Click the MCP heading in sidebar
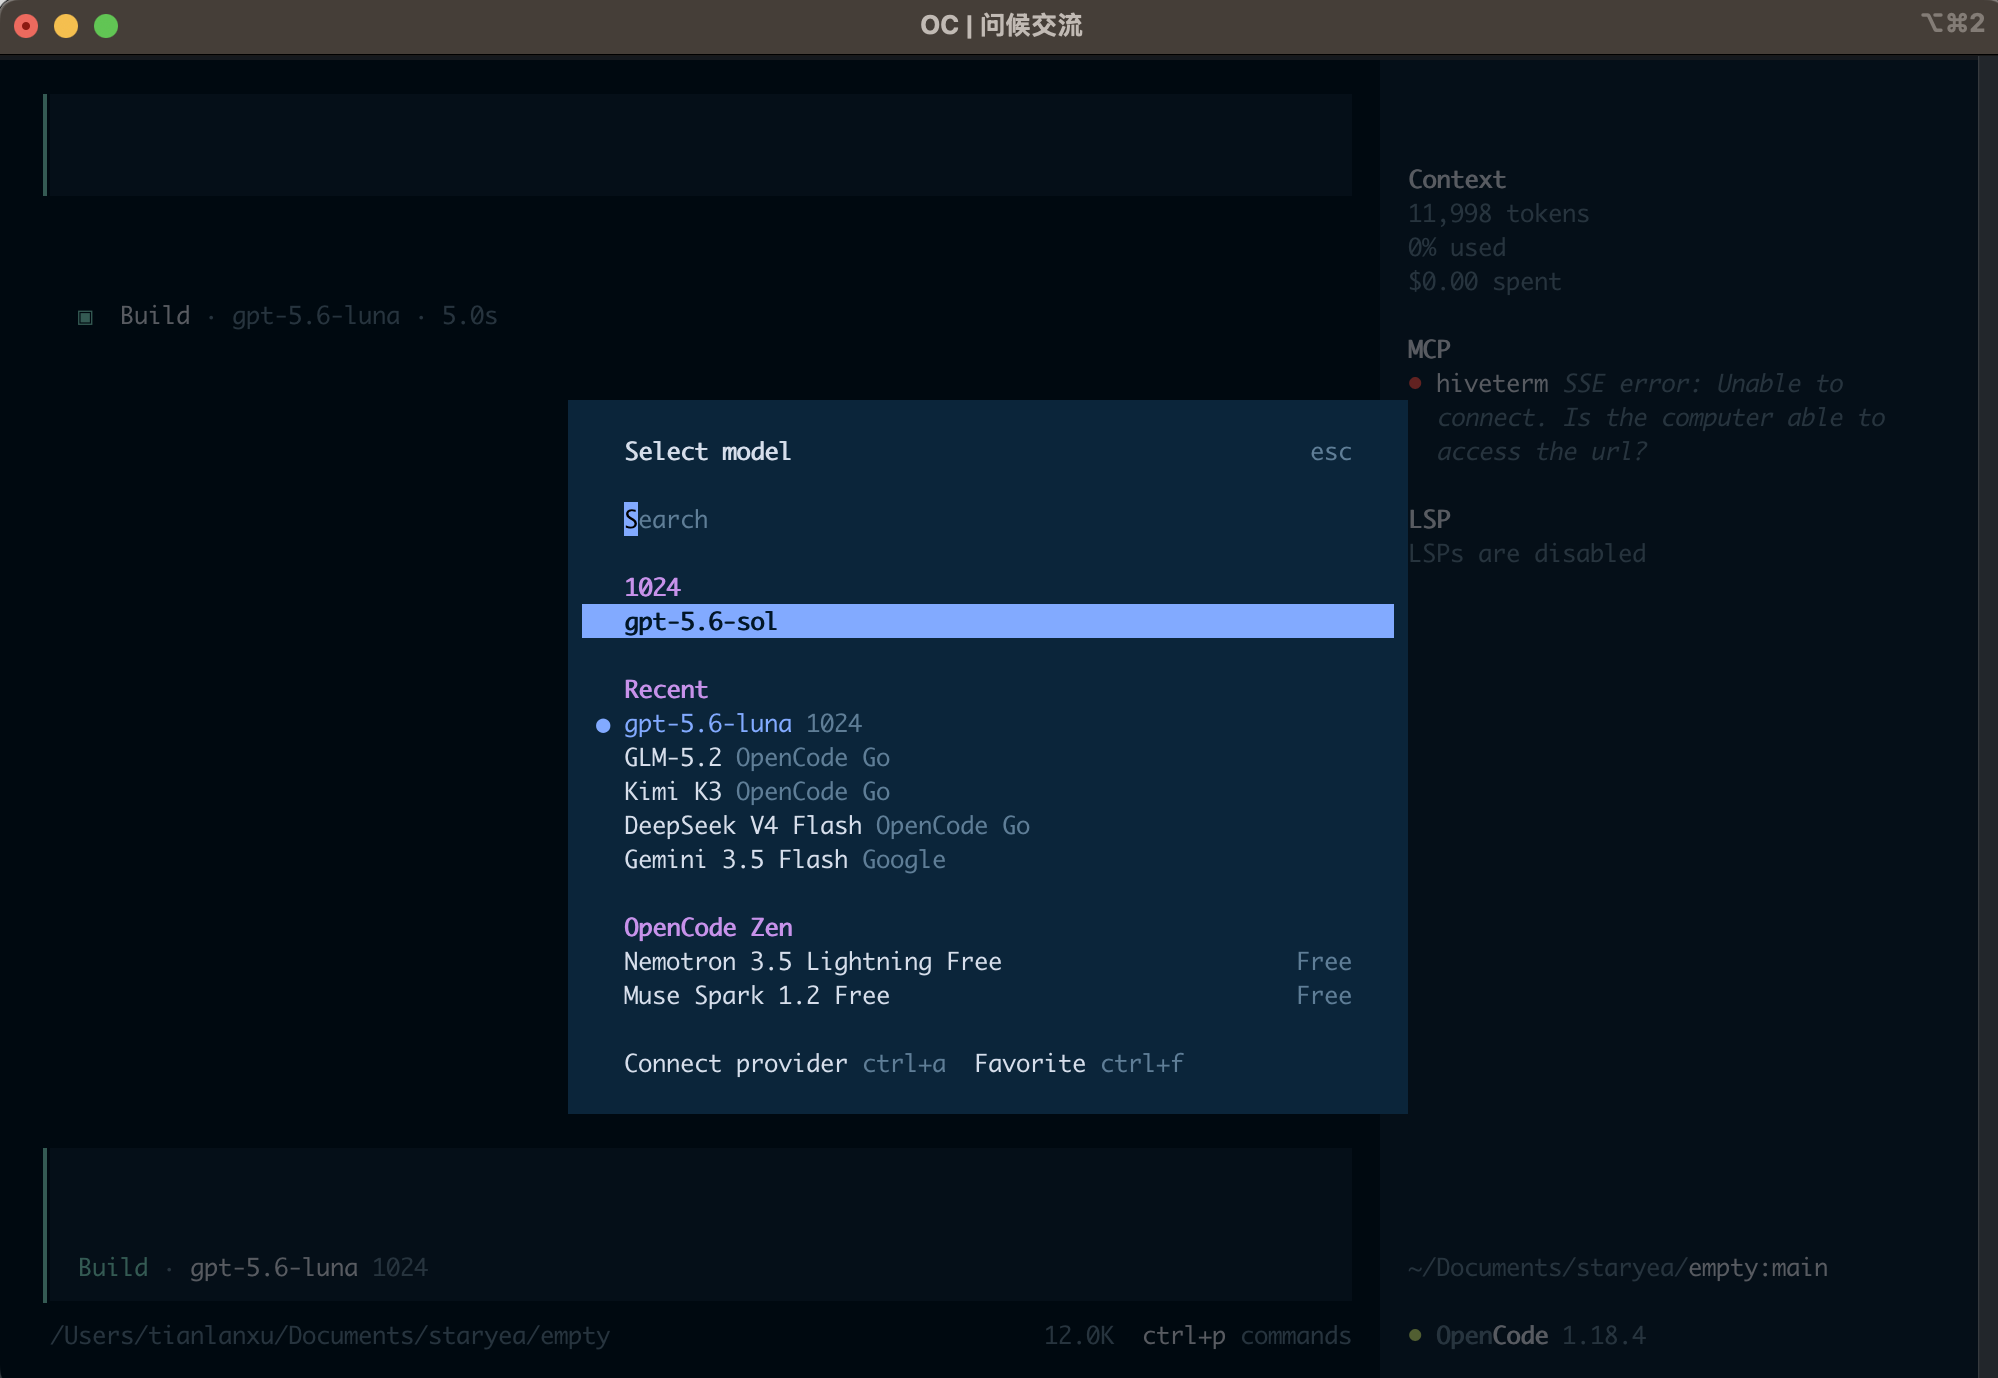Screen dimensions: 1998x1378 click(x=1429, y=349)
